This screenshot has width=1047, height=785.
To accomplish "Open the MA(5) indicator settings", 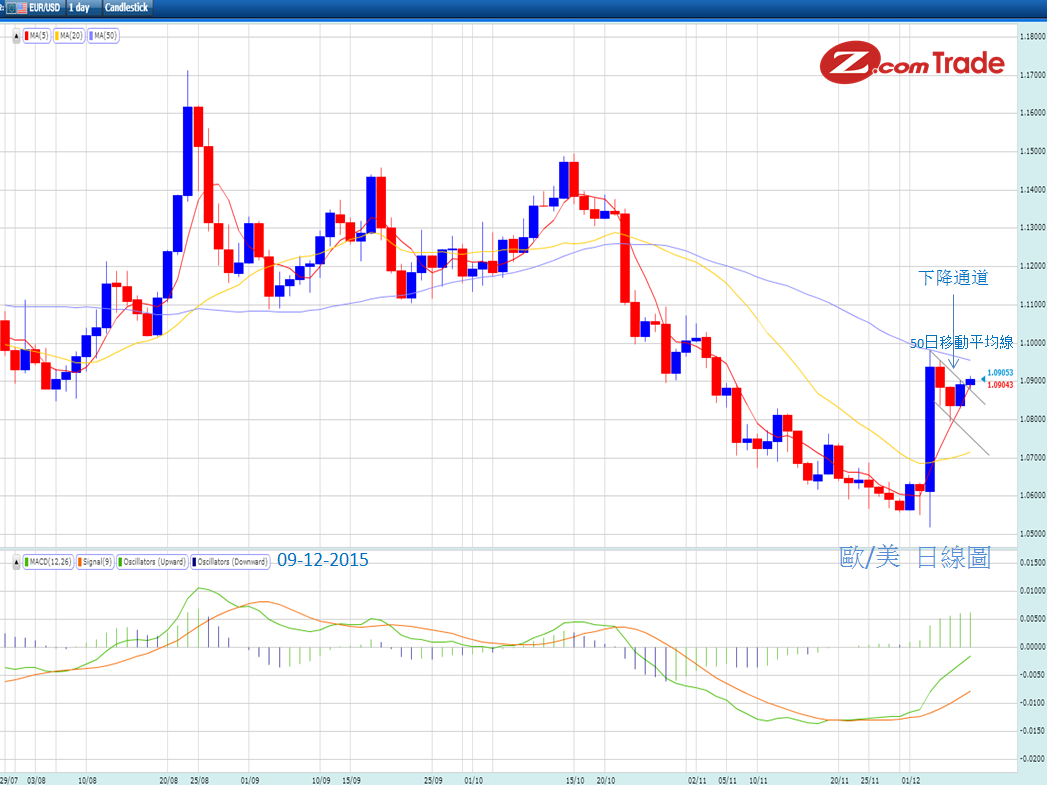I will [x=38, y=35].
